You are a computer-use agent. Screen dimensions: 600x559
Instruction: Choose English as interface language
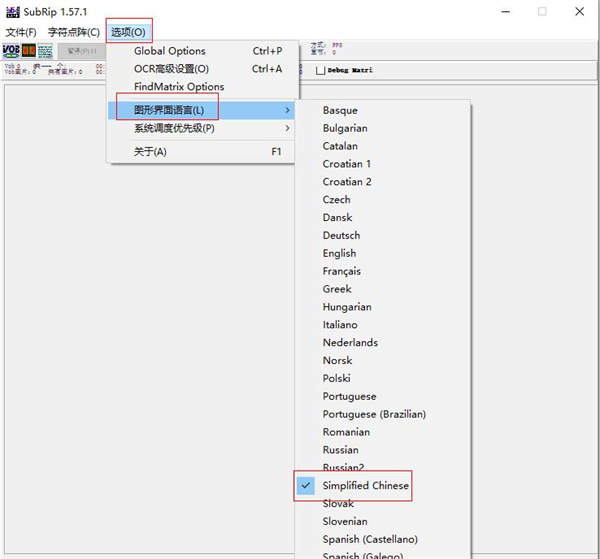(339, 253)
